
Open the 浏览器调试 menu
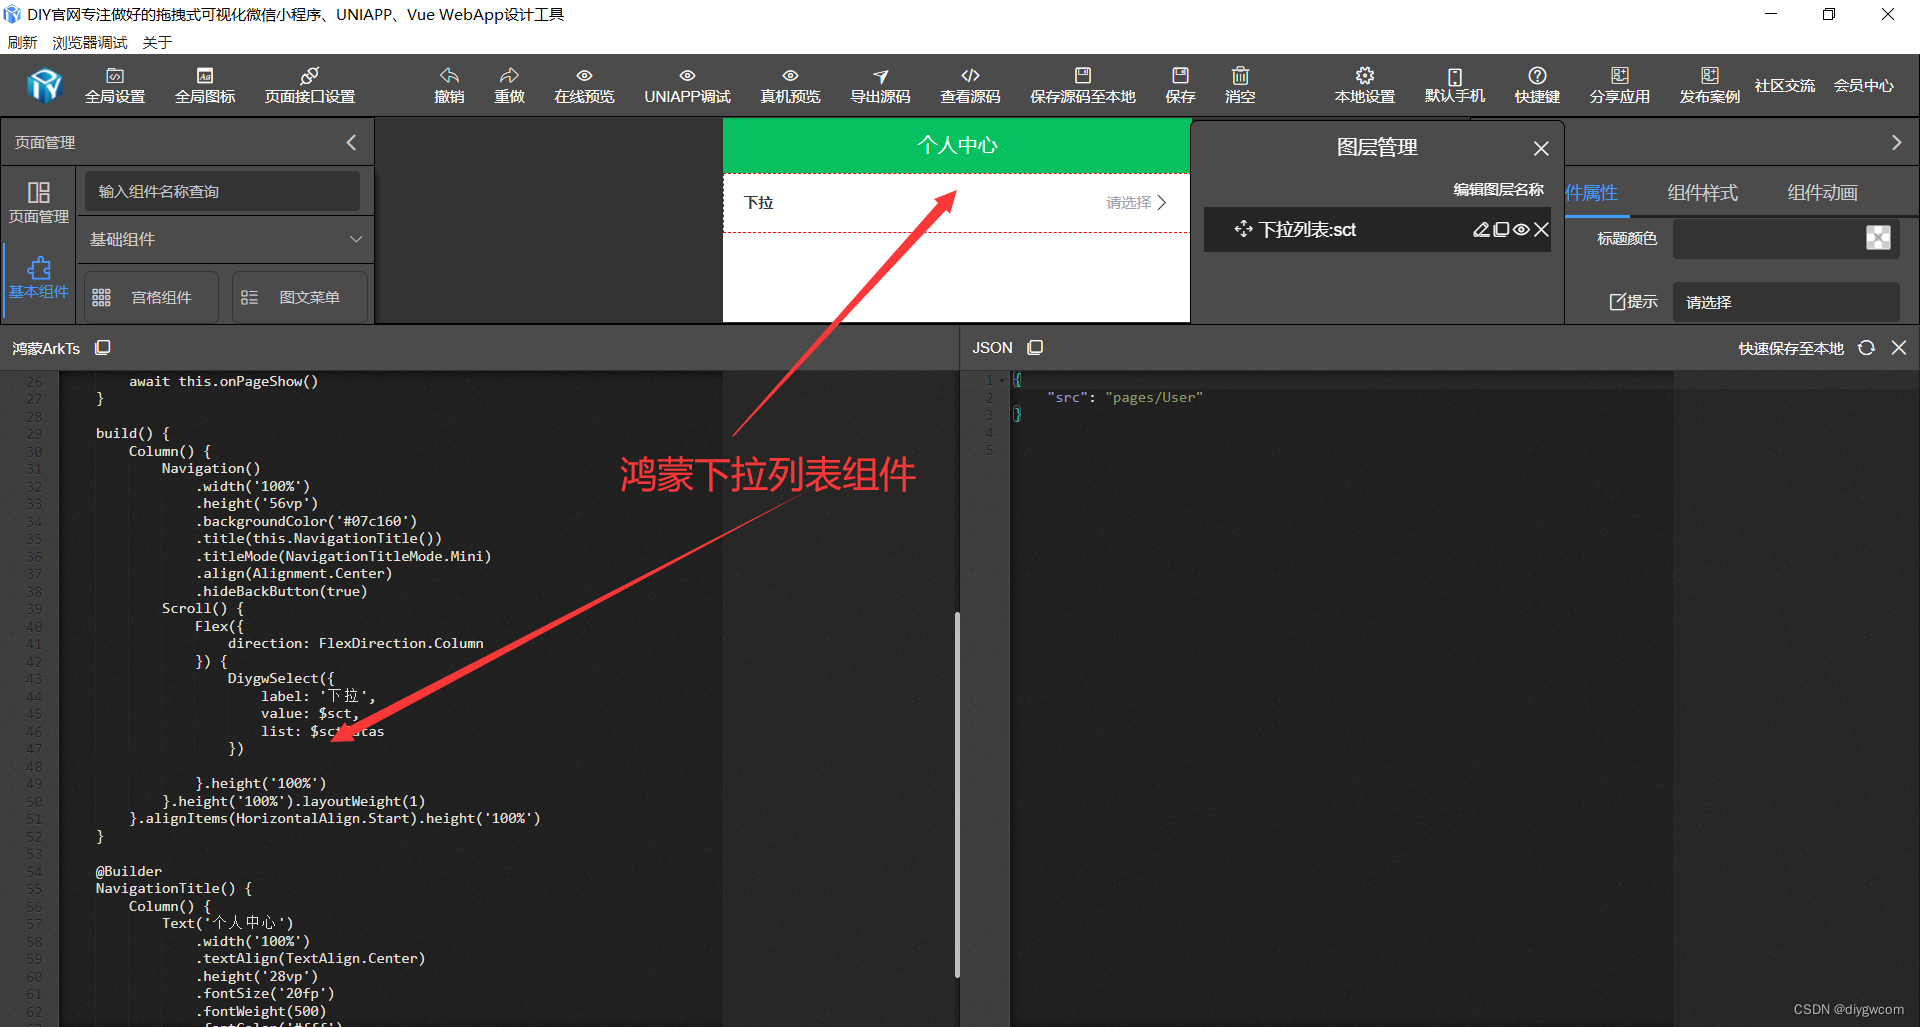pyautogui.click(x=90, y=42)
